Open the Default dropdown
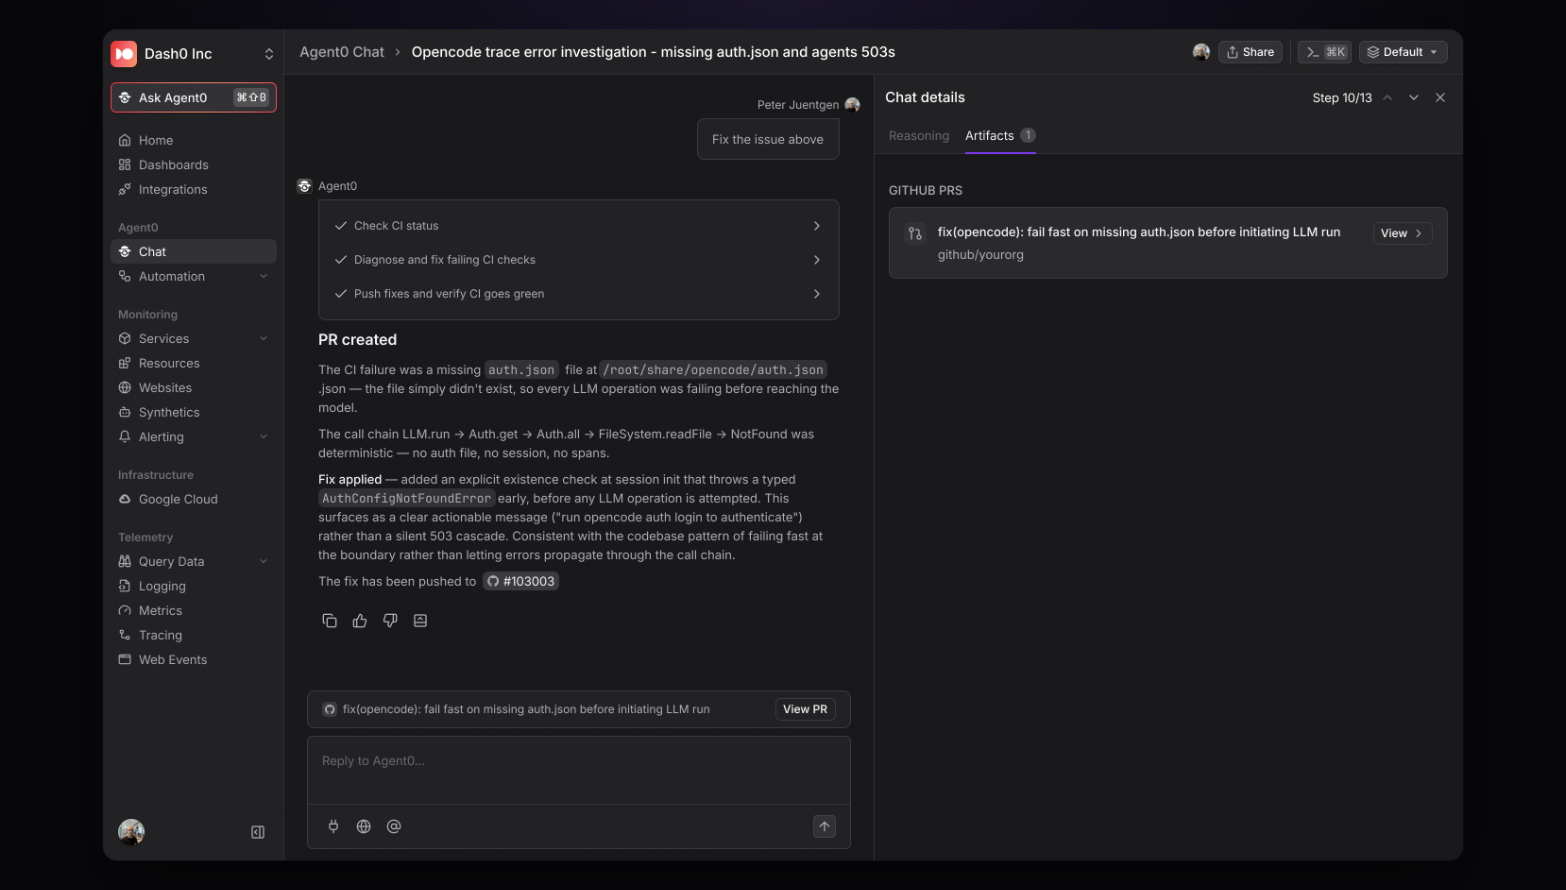Viewport: 1566px width, 890px height. [x=1402, y=52]
